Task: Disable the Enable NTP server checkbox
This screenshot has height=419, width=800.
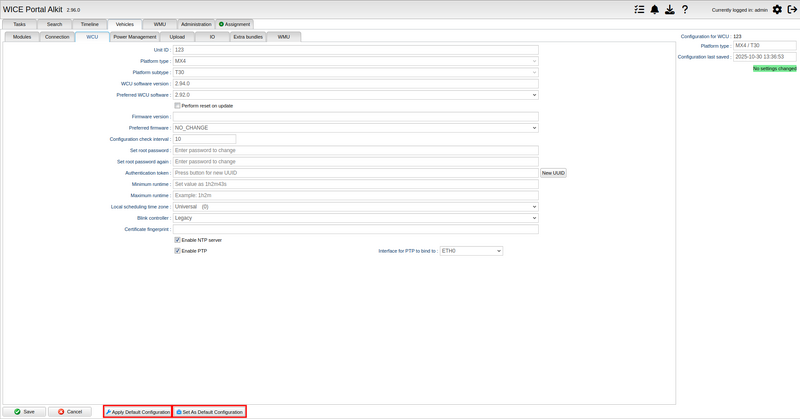Action: [x=178, y=240]
